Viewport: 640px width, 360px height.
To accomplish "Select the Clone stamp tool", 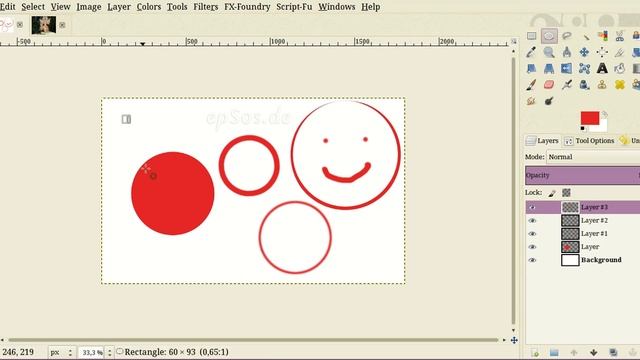I will tap(602, 85).
